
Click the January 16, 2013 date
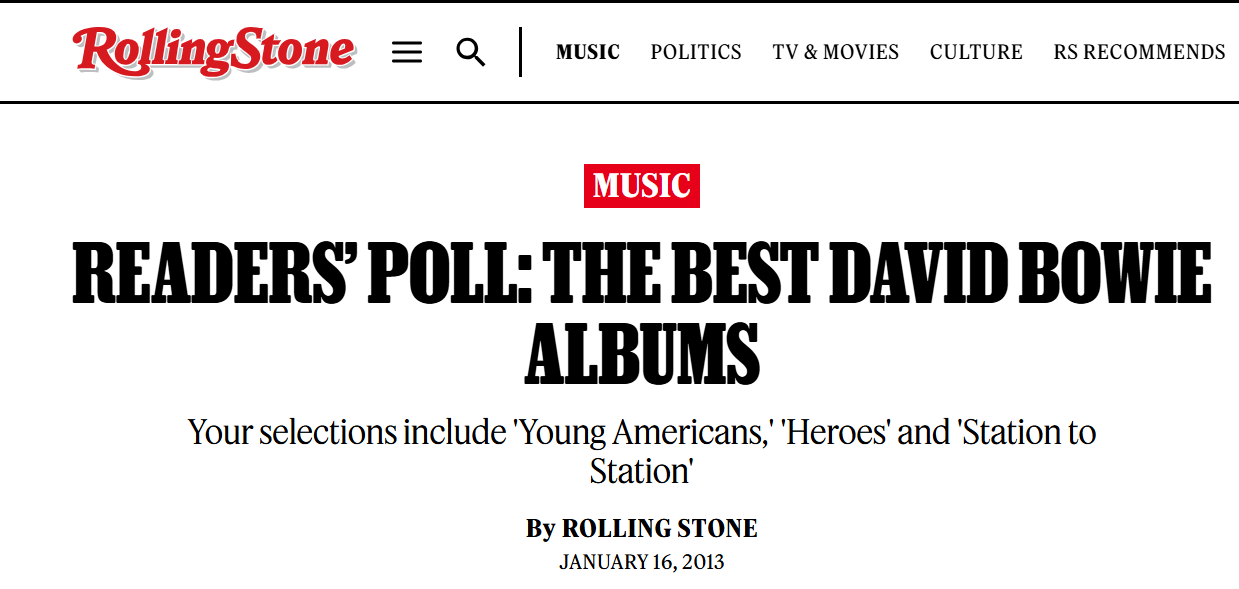pos(642,562)
